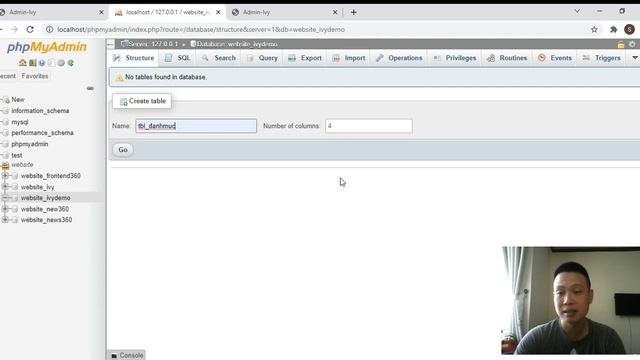Open the Privileges tab
The height and width of the screenshot is (360, 640).
pyautogui.click(x=455, y=58)
